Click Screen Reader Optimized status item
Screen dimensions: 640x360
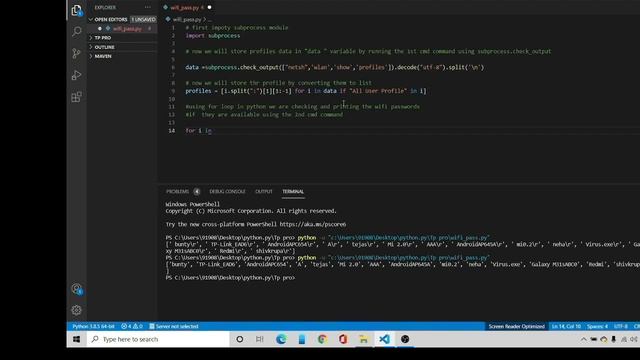[x=516, y=326]
